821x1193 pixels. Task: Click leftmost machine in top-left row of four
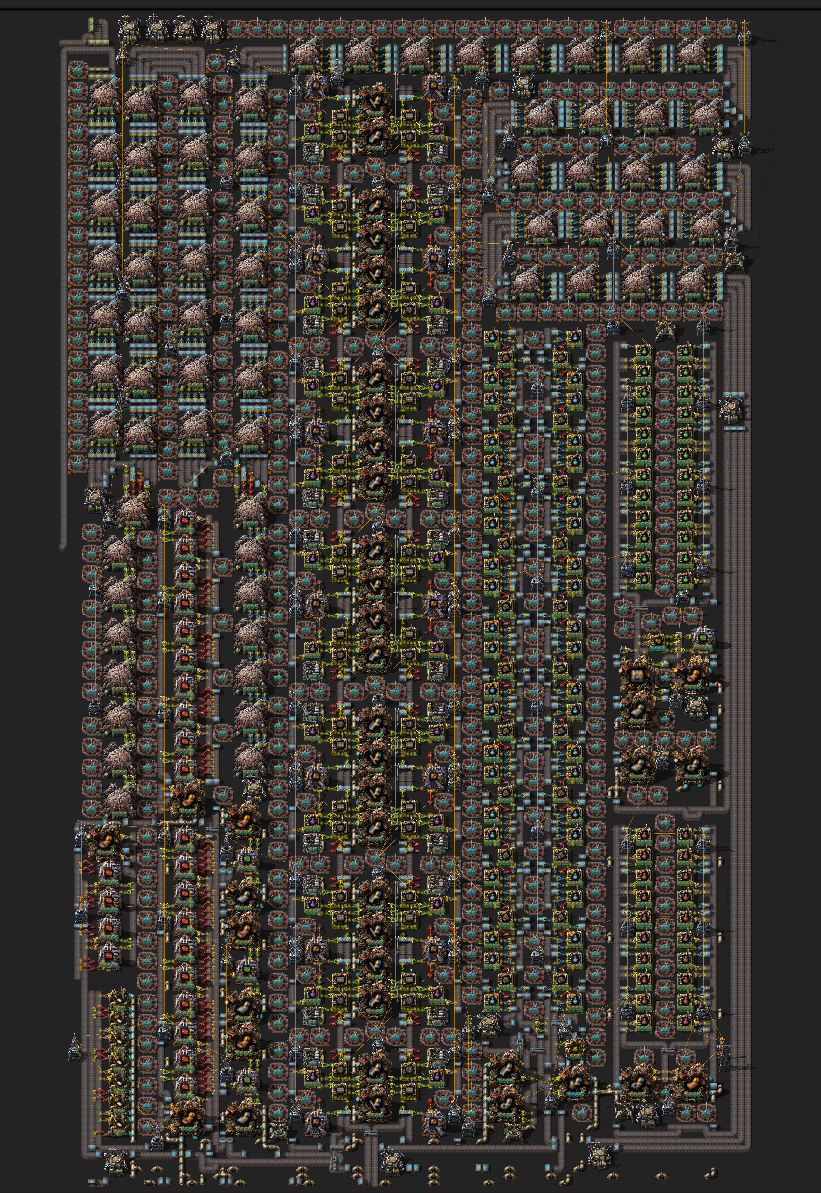point(128,28)
